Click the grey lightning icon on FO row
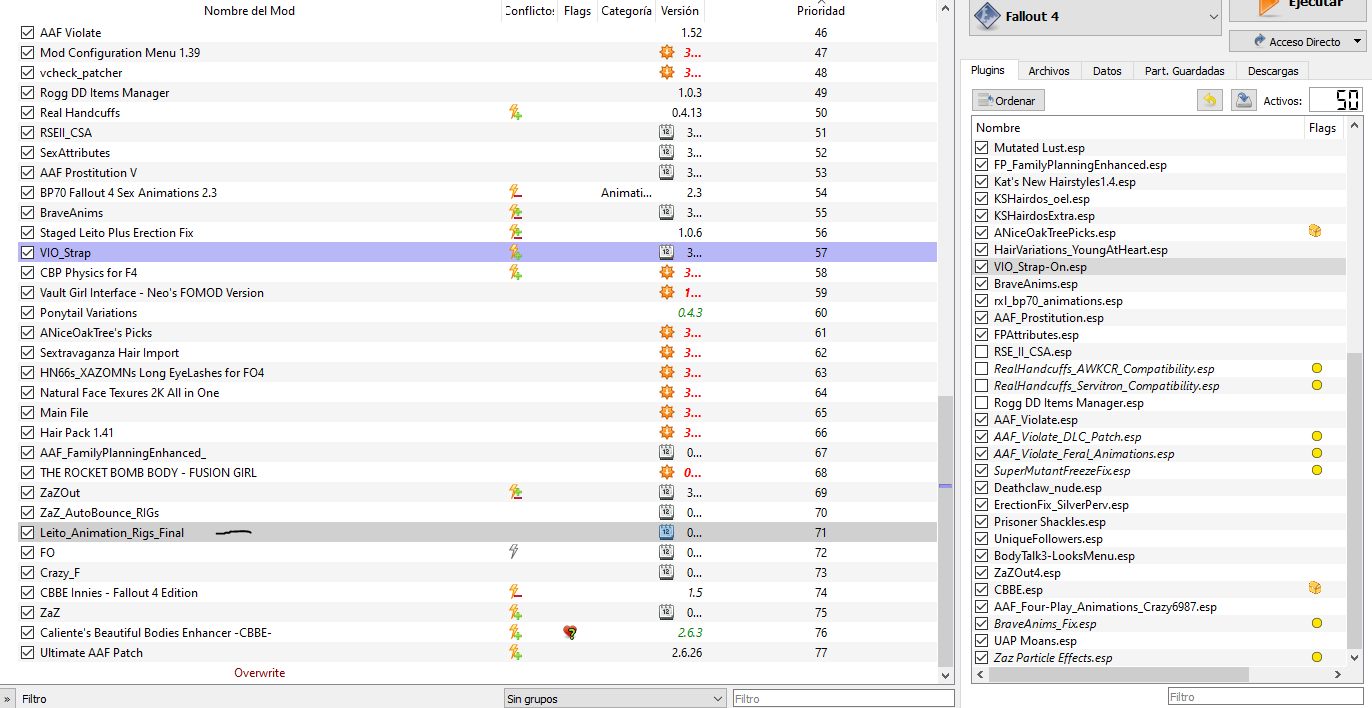This screenshot has height=708, width=1372. tap(514, 552)
